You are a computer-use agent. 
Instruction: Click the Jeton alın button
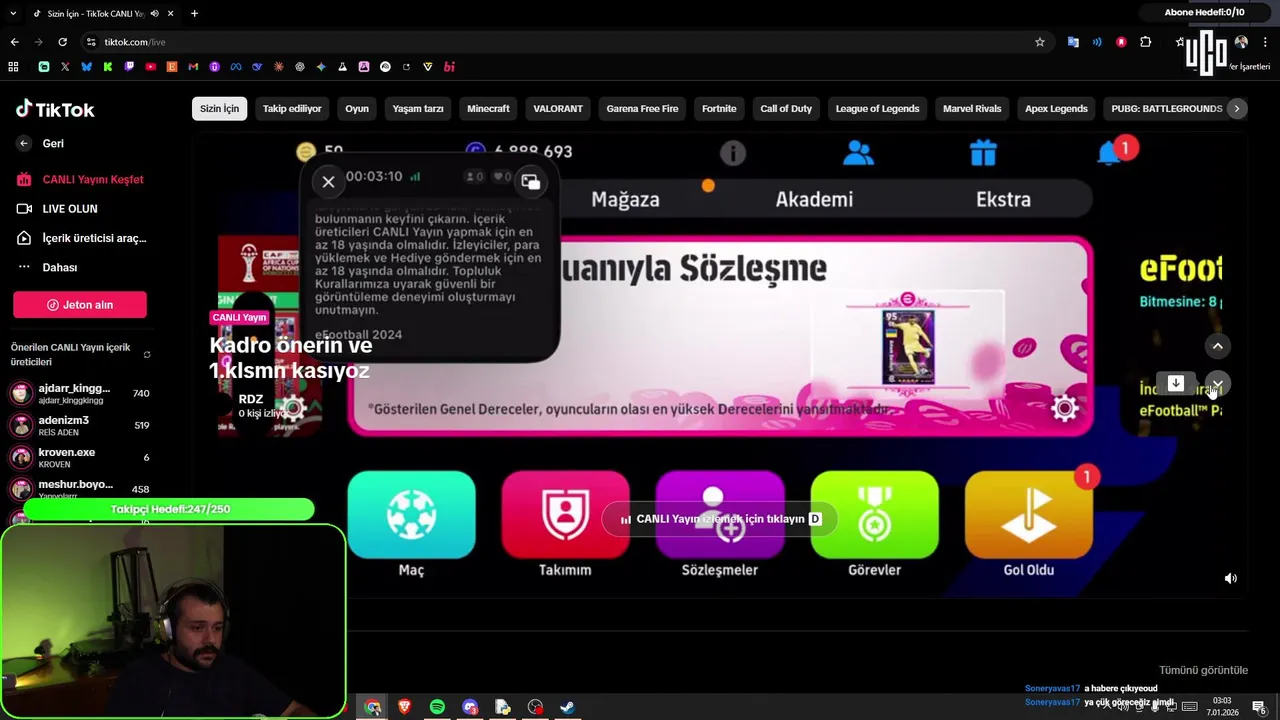(x=80, y=305)
